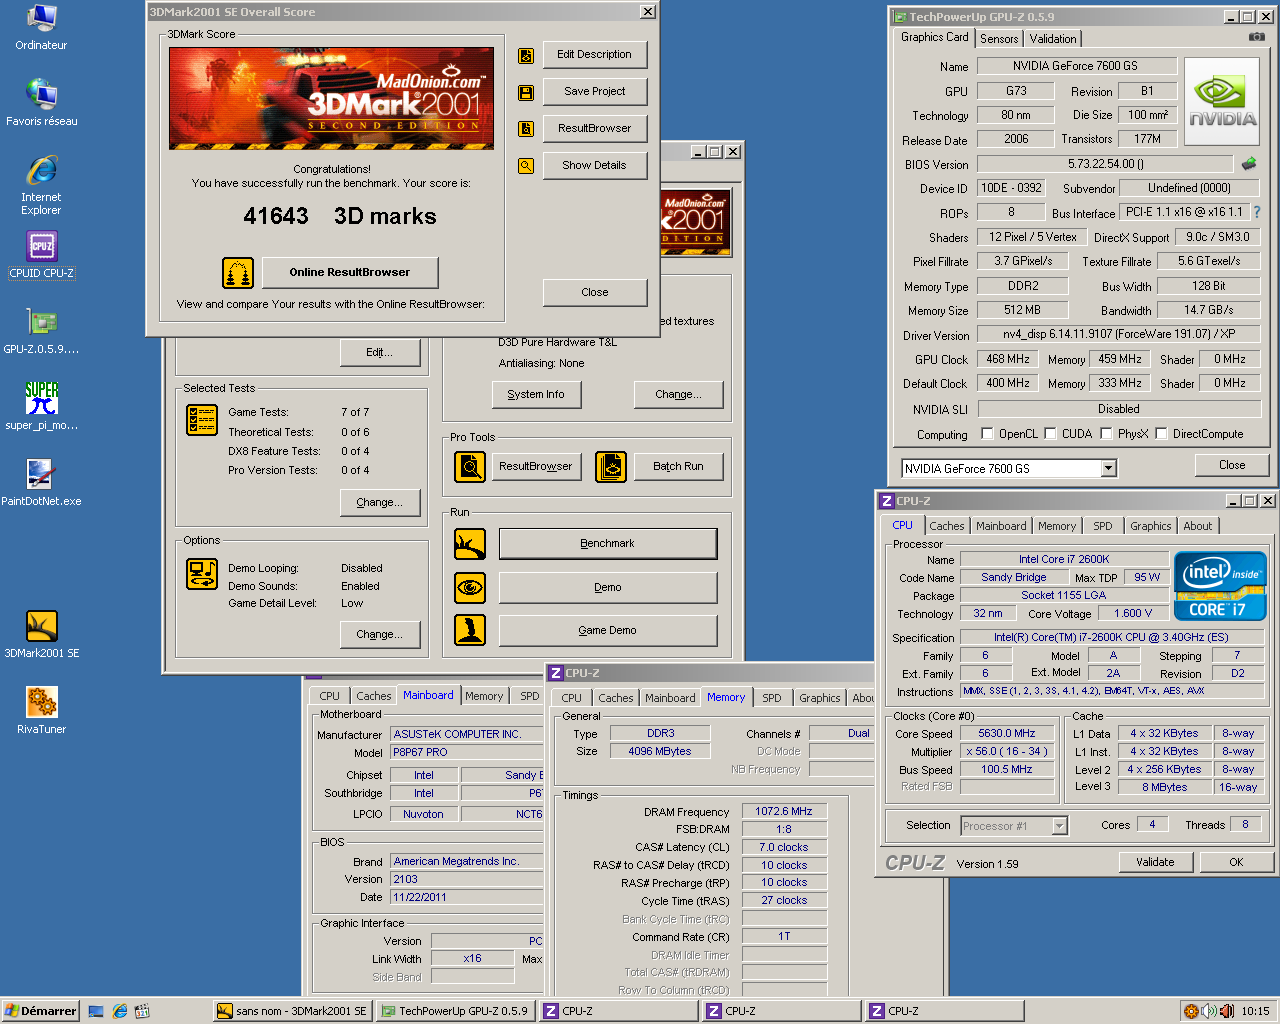Select the CPUID CPU-Z desktop shortcut

41,255
